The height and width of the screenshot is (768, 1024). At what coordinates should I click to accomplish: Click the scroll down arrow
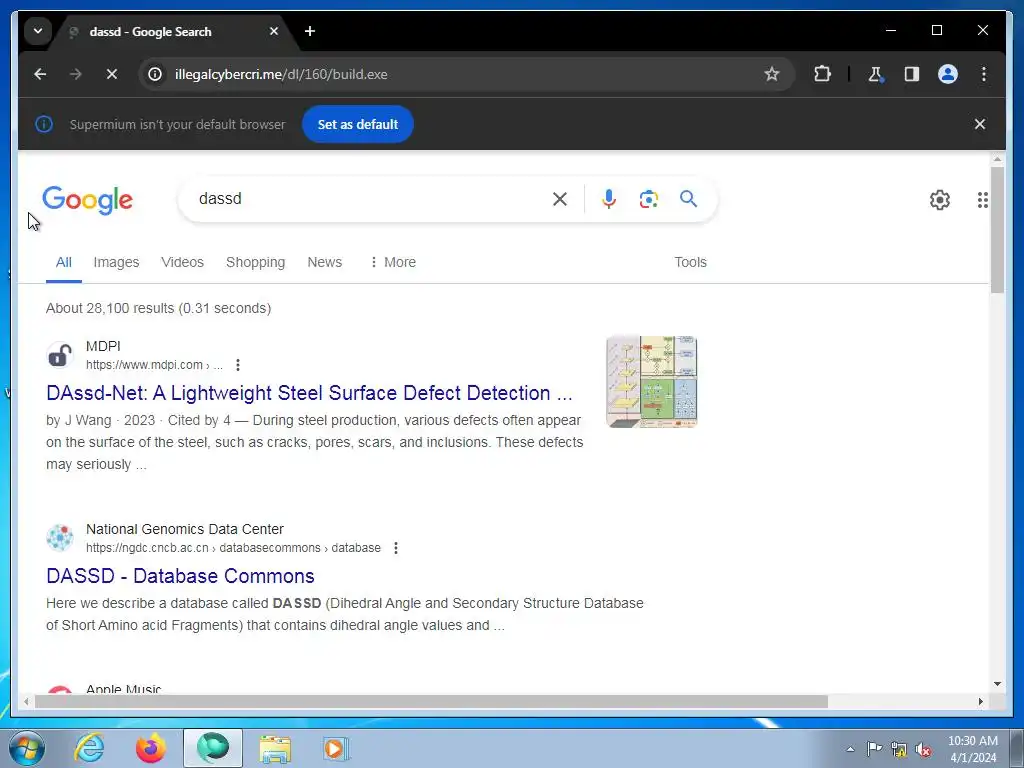[997, 684]
